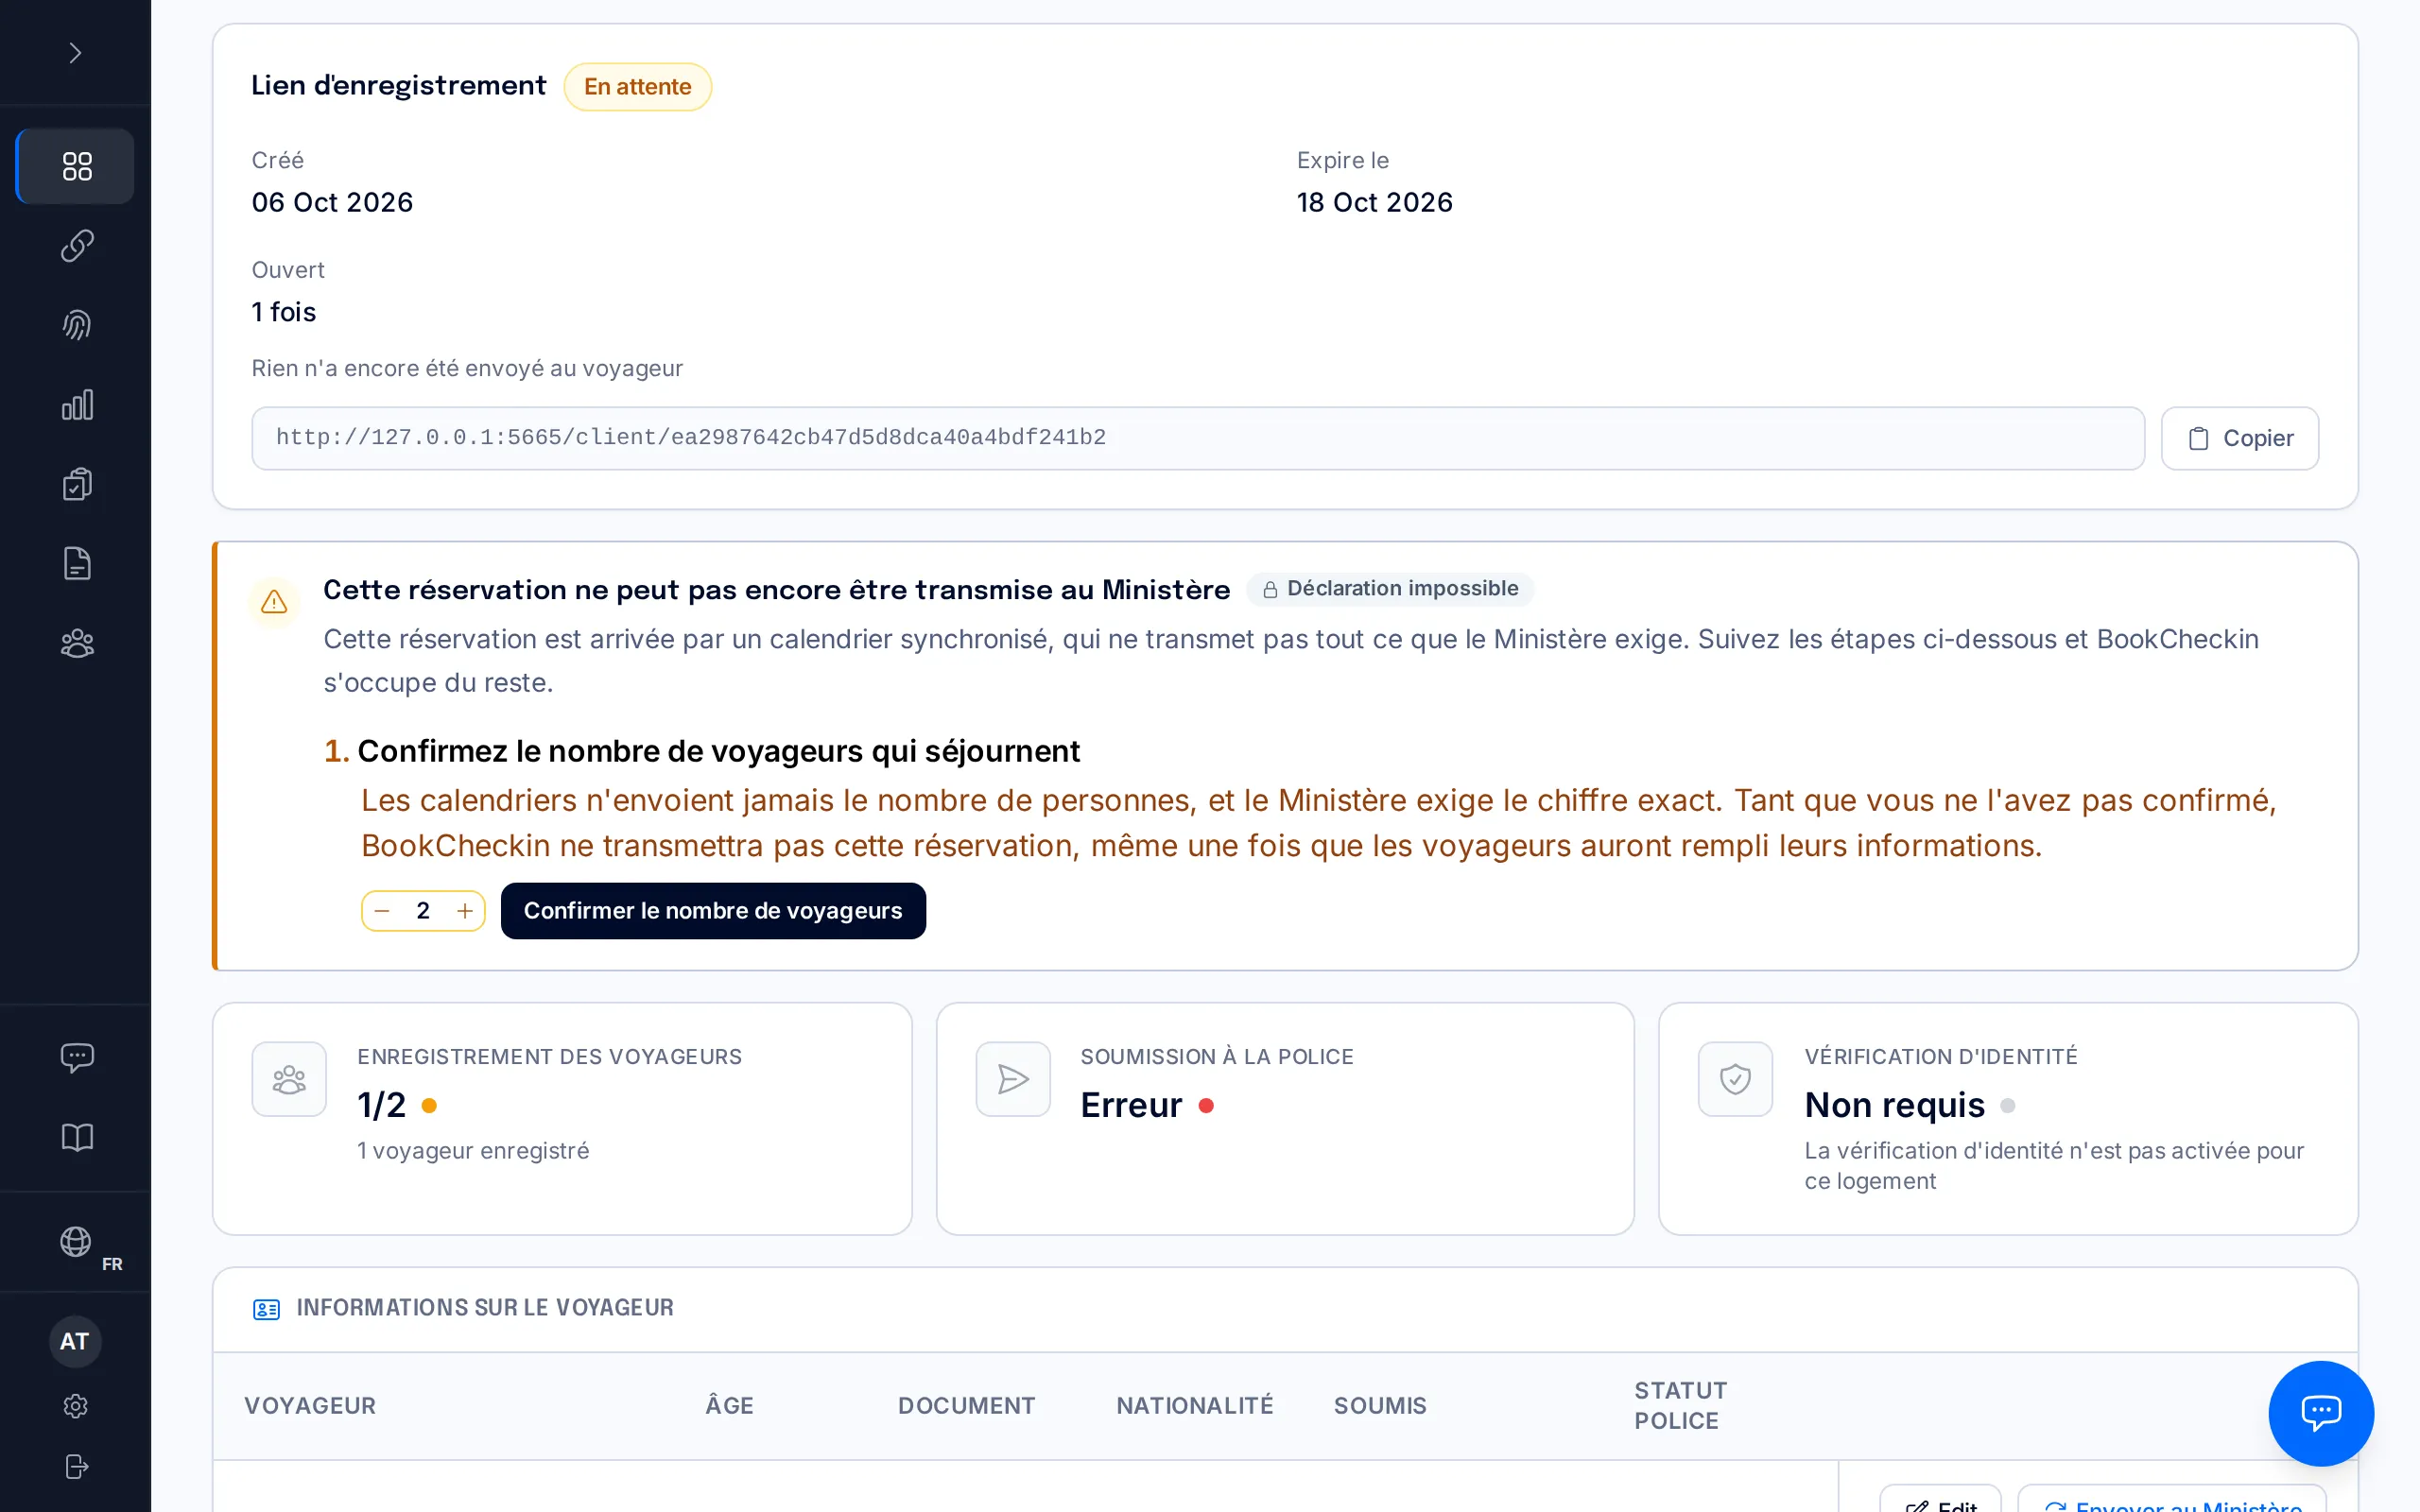Click the Non requis verification status
Screen dimensions: 2420x1512
click(x=1894, y=1106)
